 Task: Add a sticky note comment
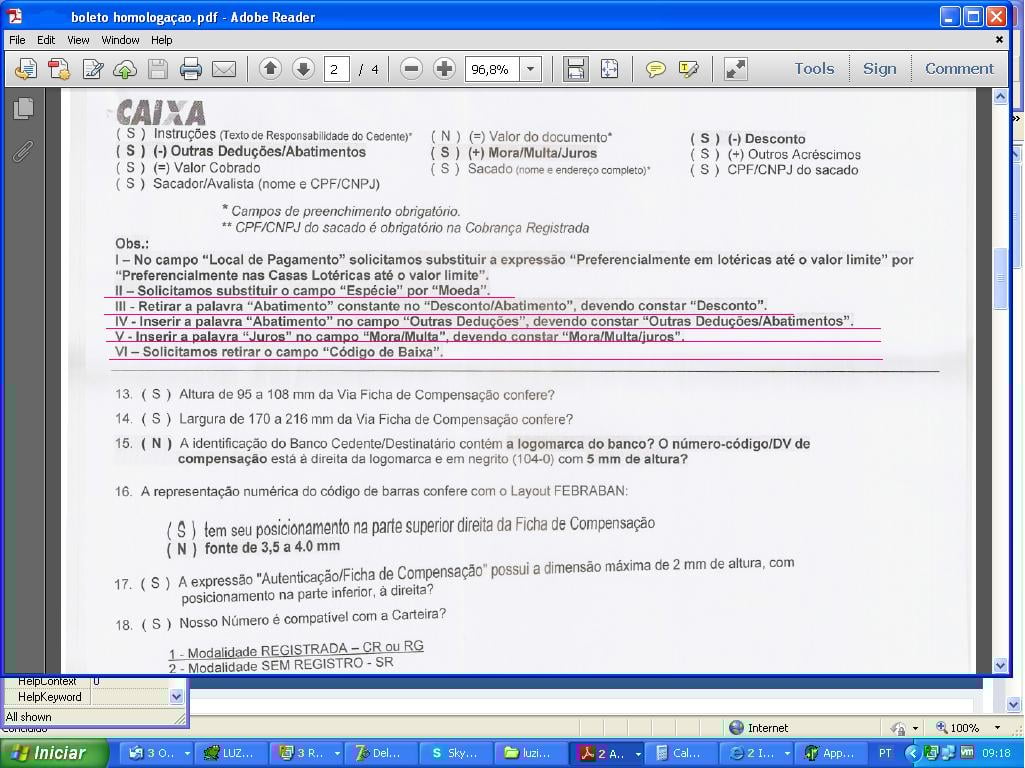[655, 69]
